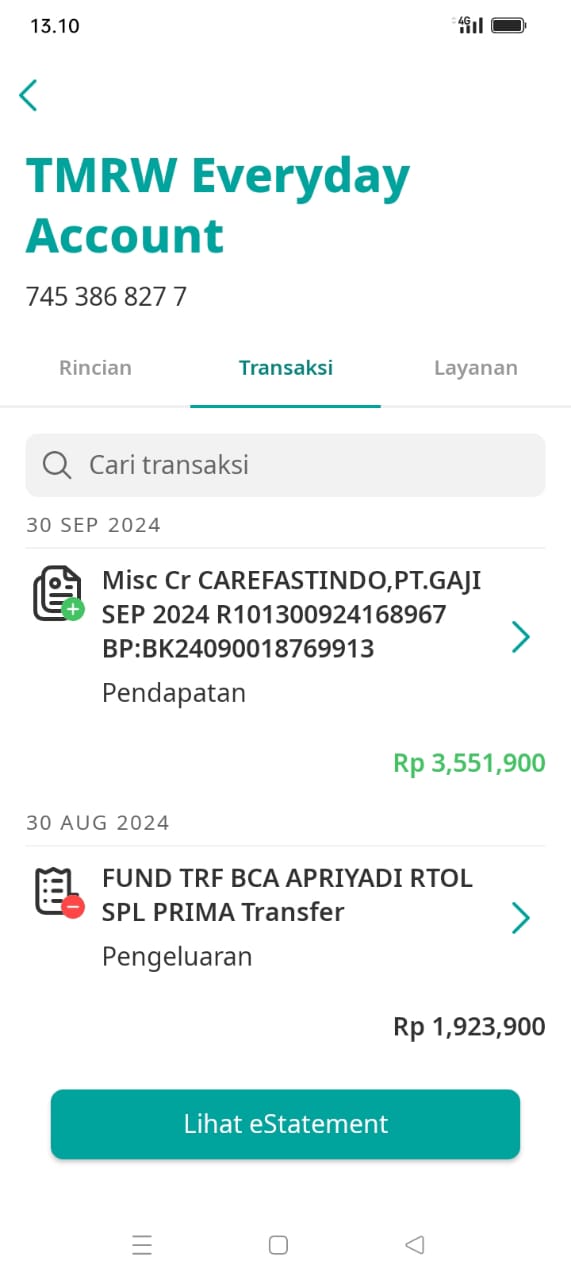This screenshot has width=571, height=1280.
Task: Tap the expense clipboard icon with red minus
Action: [x=59, y=892]
